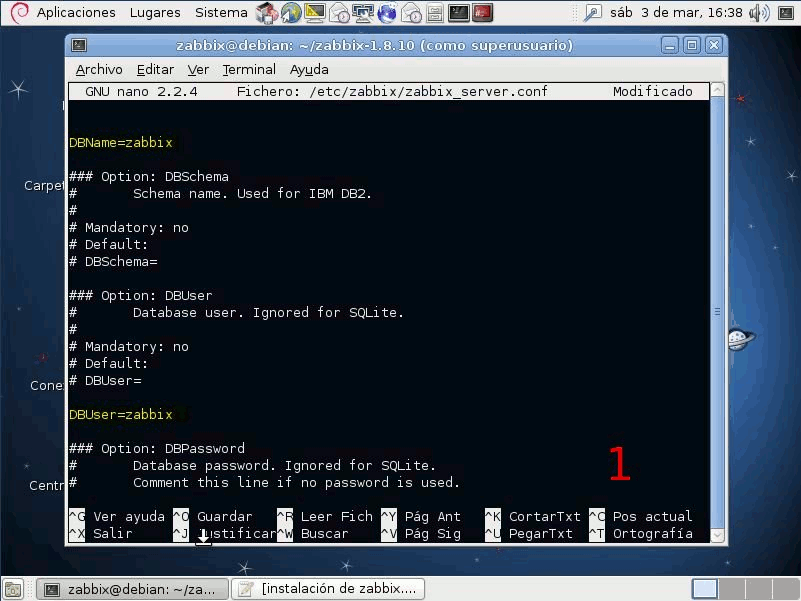Open the Editar menu
This screenshot has width=801, height=601.
tap(155, 69)
